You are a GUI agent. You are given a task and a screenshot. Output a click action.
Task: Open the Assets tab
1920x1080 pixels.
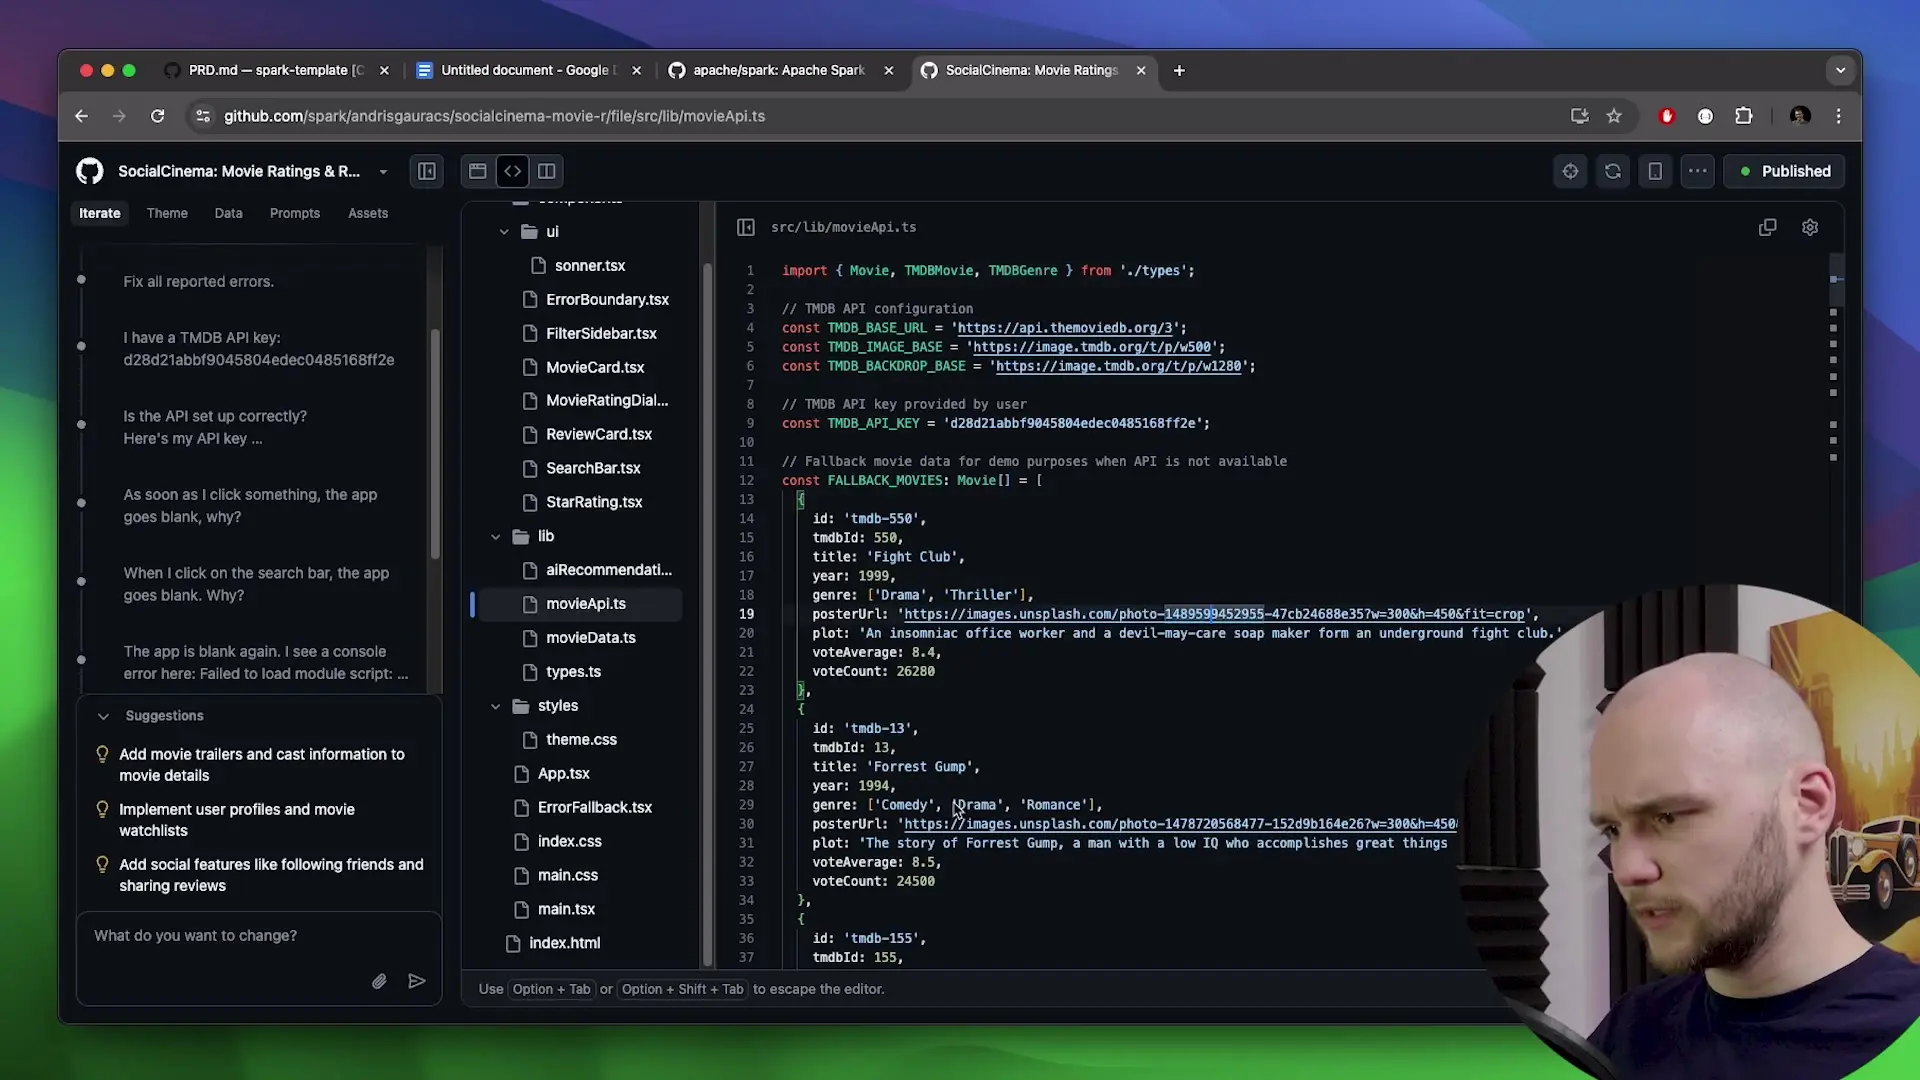[x=368, y=213]
